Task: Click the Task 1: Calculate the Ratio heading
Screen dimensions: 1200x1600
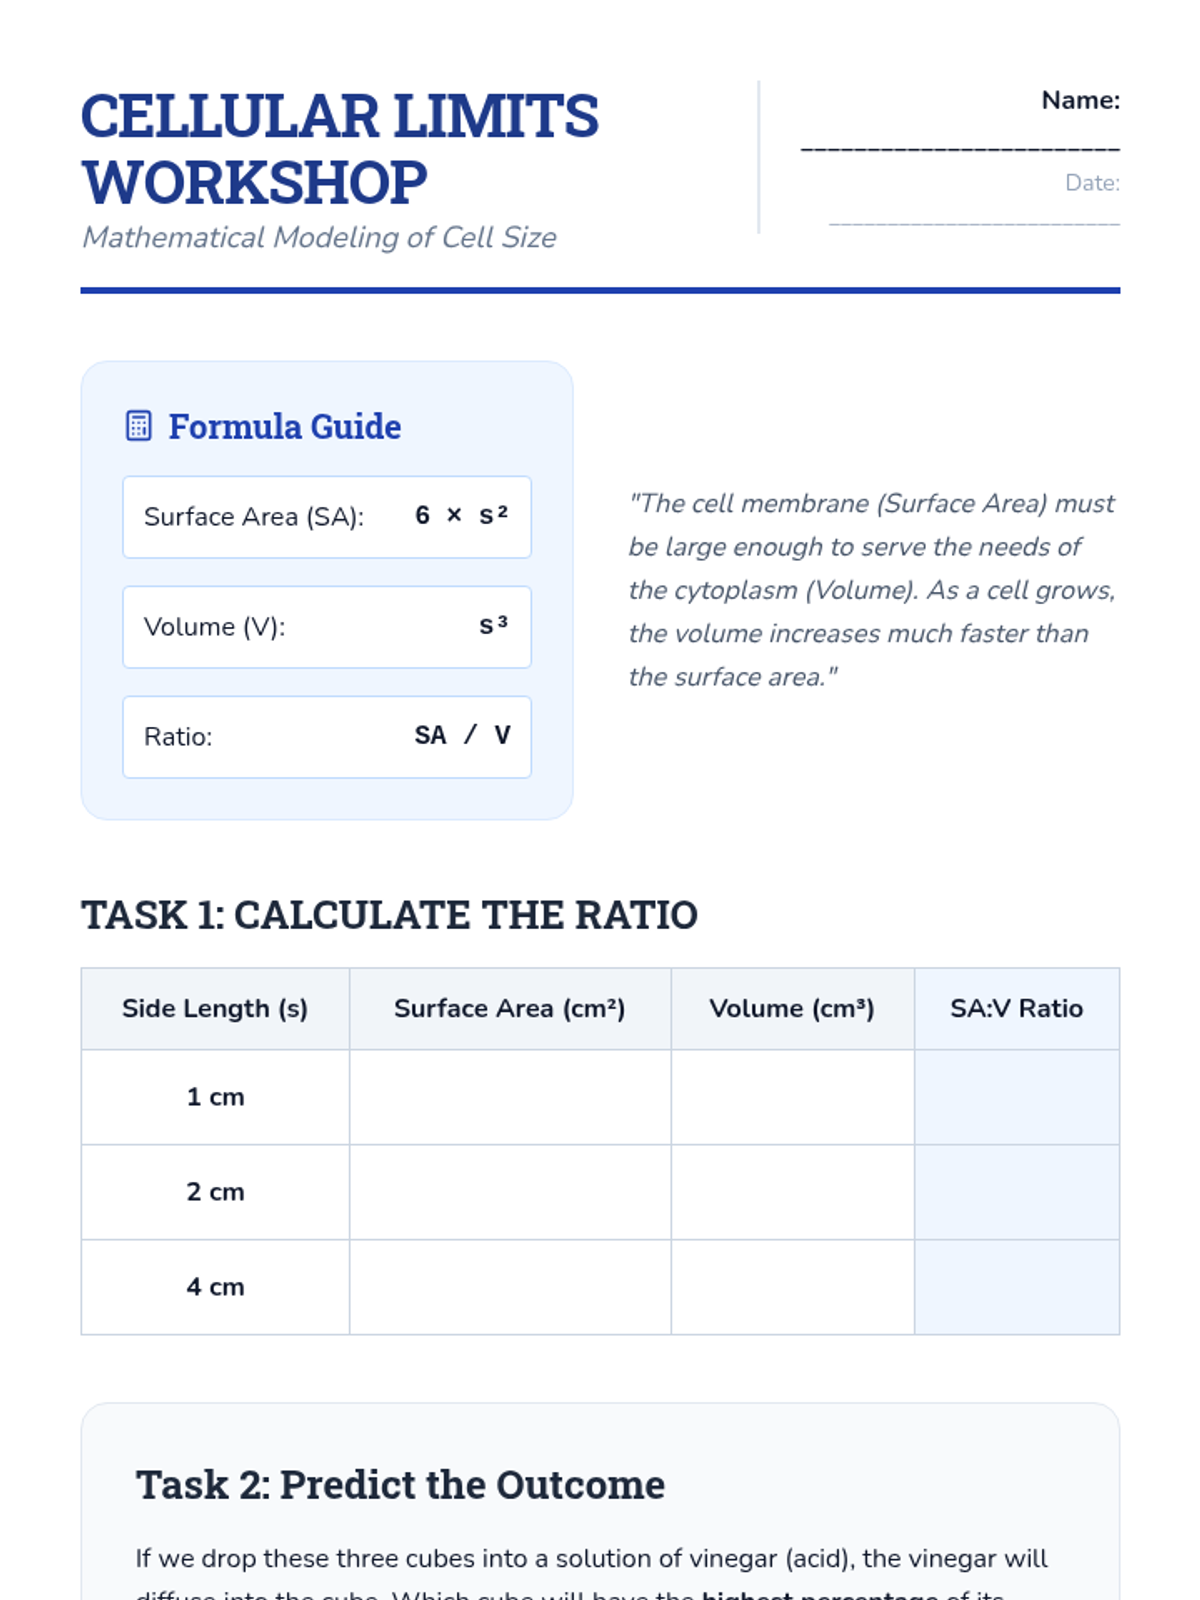Action: 389,915
